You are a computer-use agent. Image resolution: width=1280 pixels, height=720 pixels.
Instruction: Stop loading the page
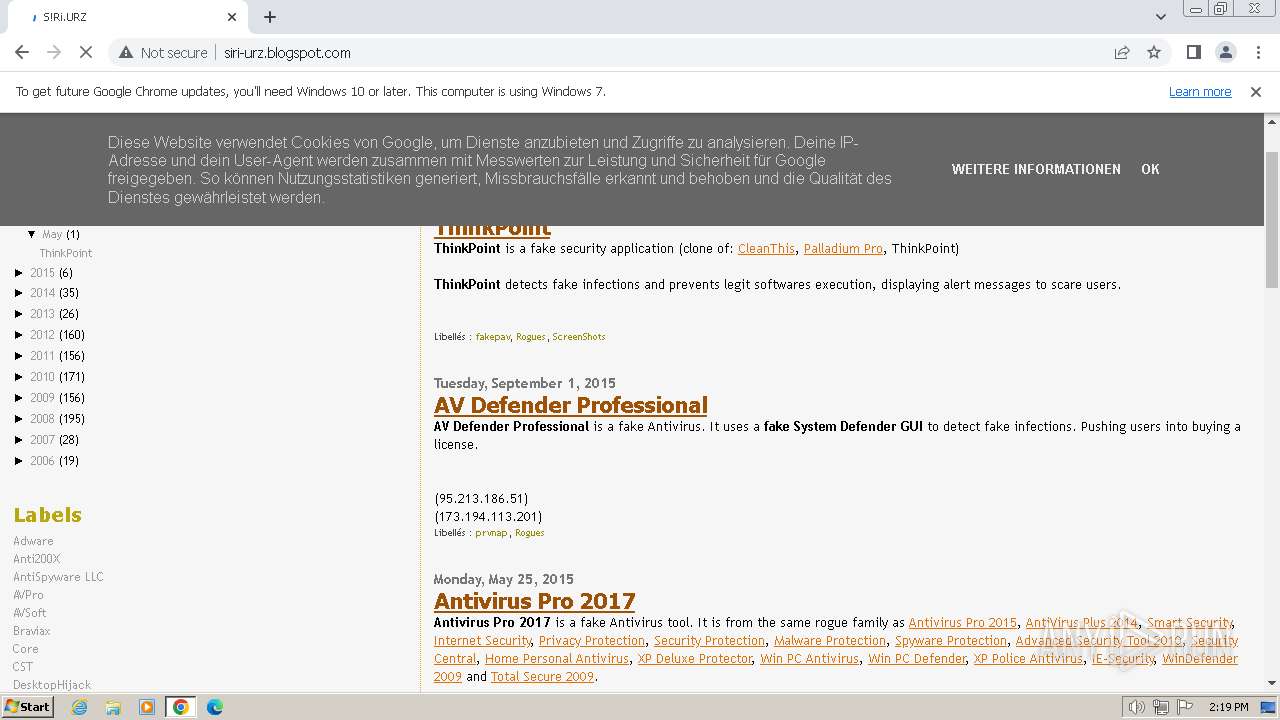[86, 53]
